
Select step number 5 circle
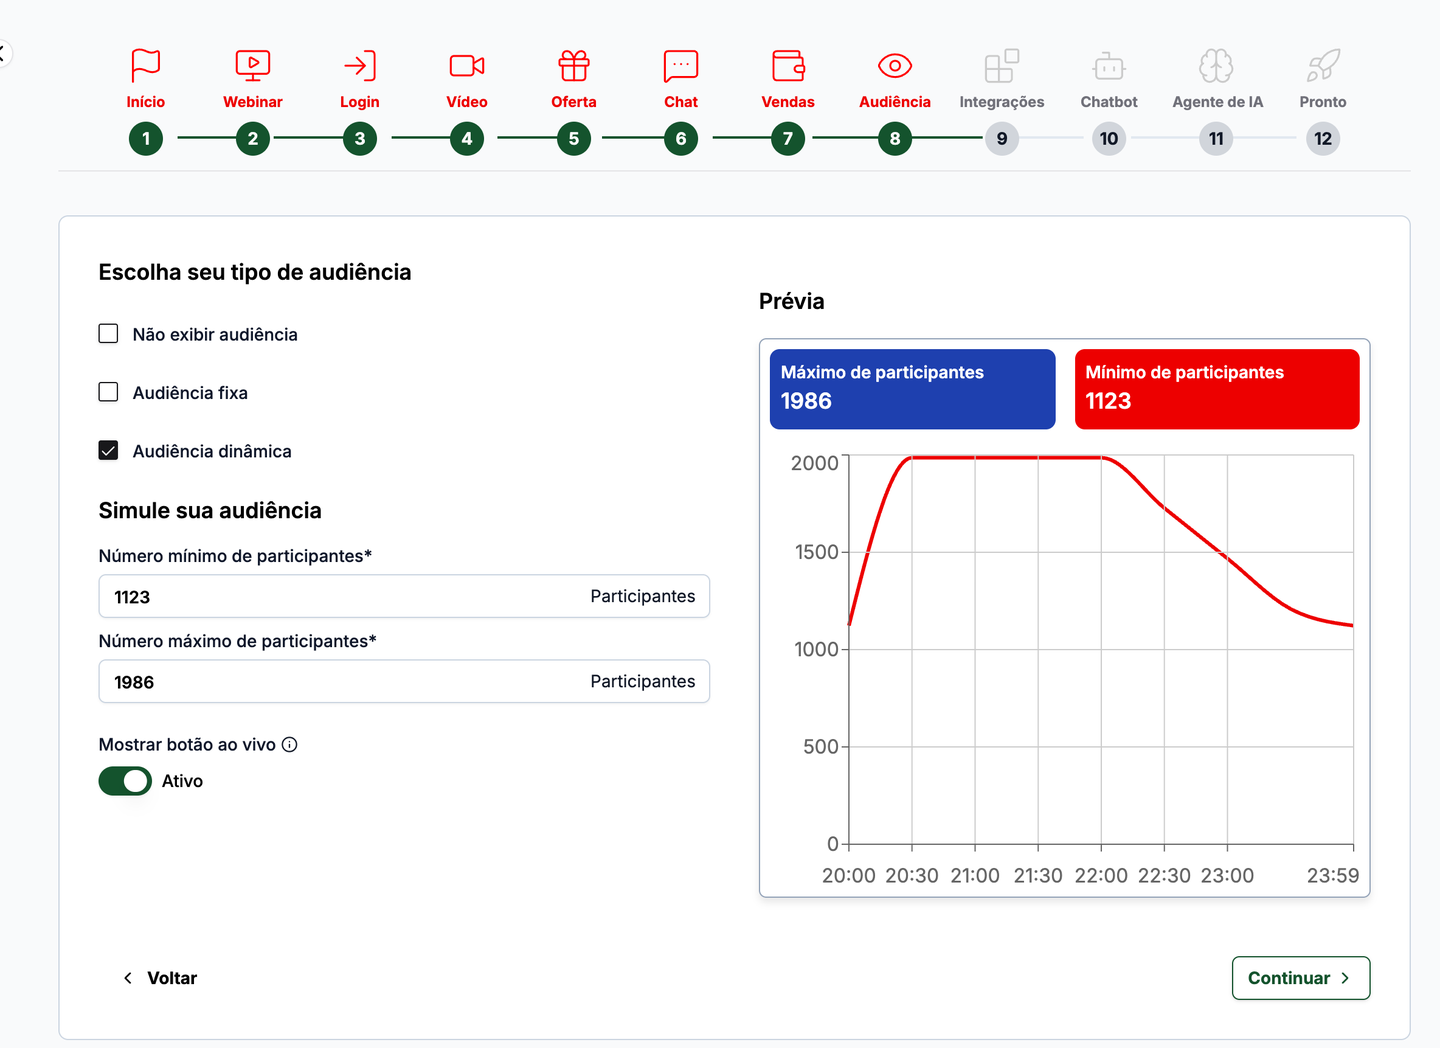574,139
